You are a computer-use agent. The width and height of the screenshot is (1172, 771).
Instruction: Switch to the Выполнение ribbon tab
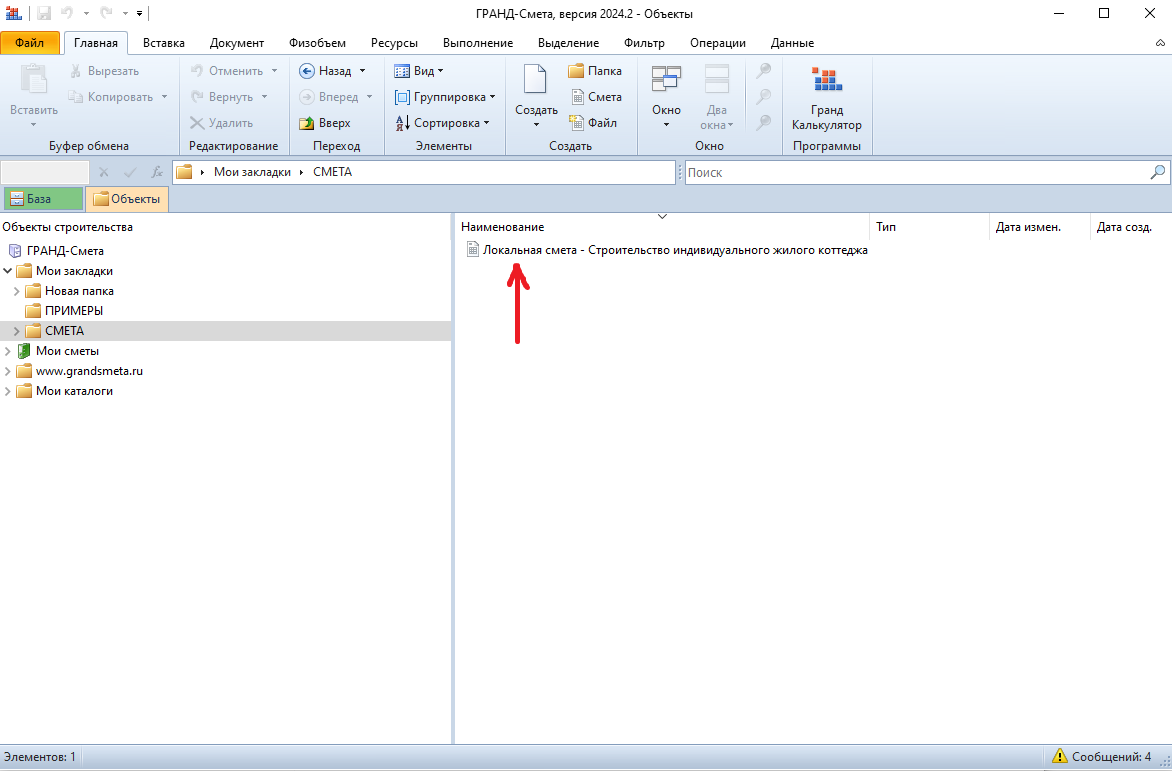pyautogui.click(x=478, y=43)
